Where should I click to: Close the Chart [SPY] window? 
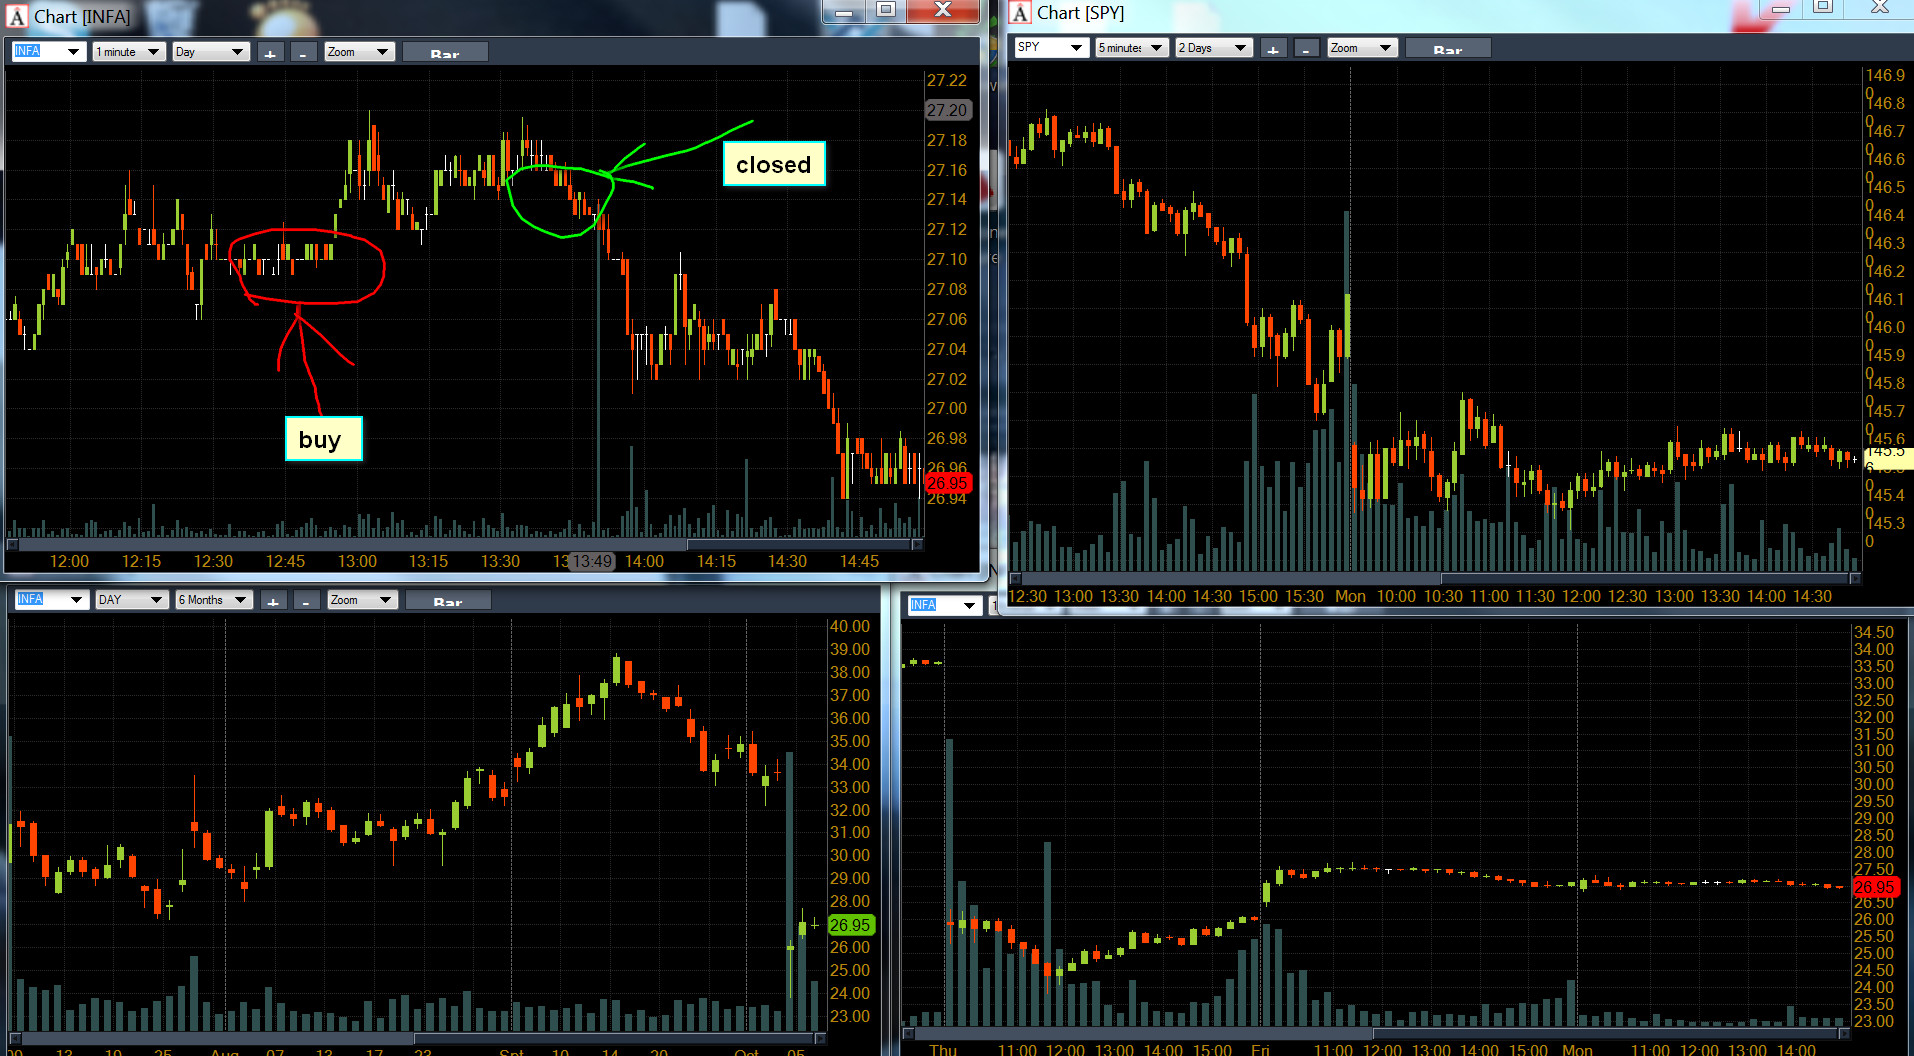(x=1879, y=8)
